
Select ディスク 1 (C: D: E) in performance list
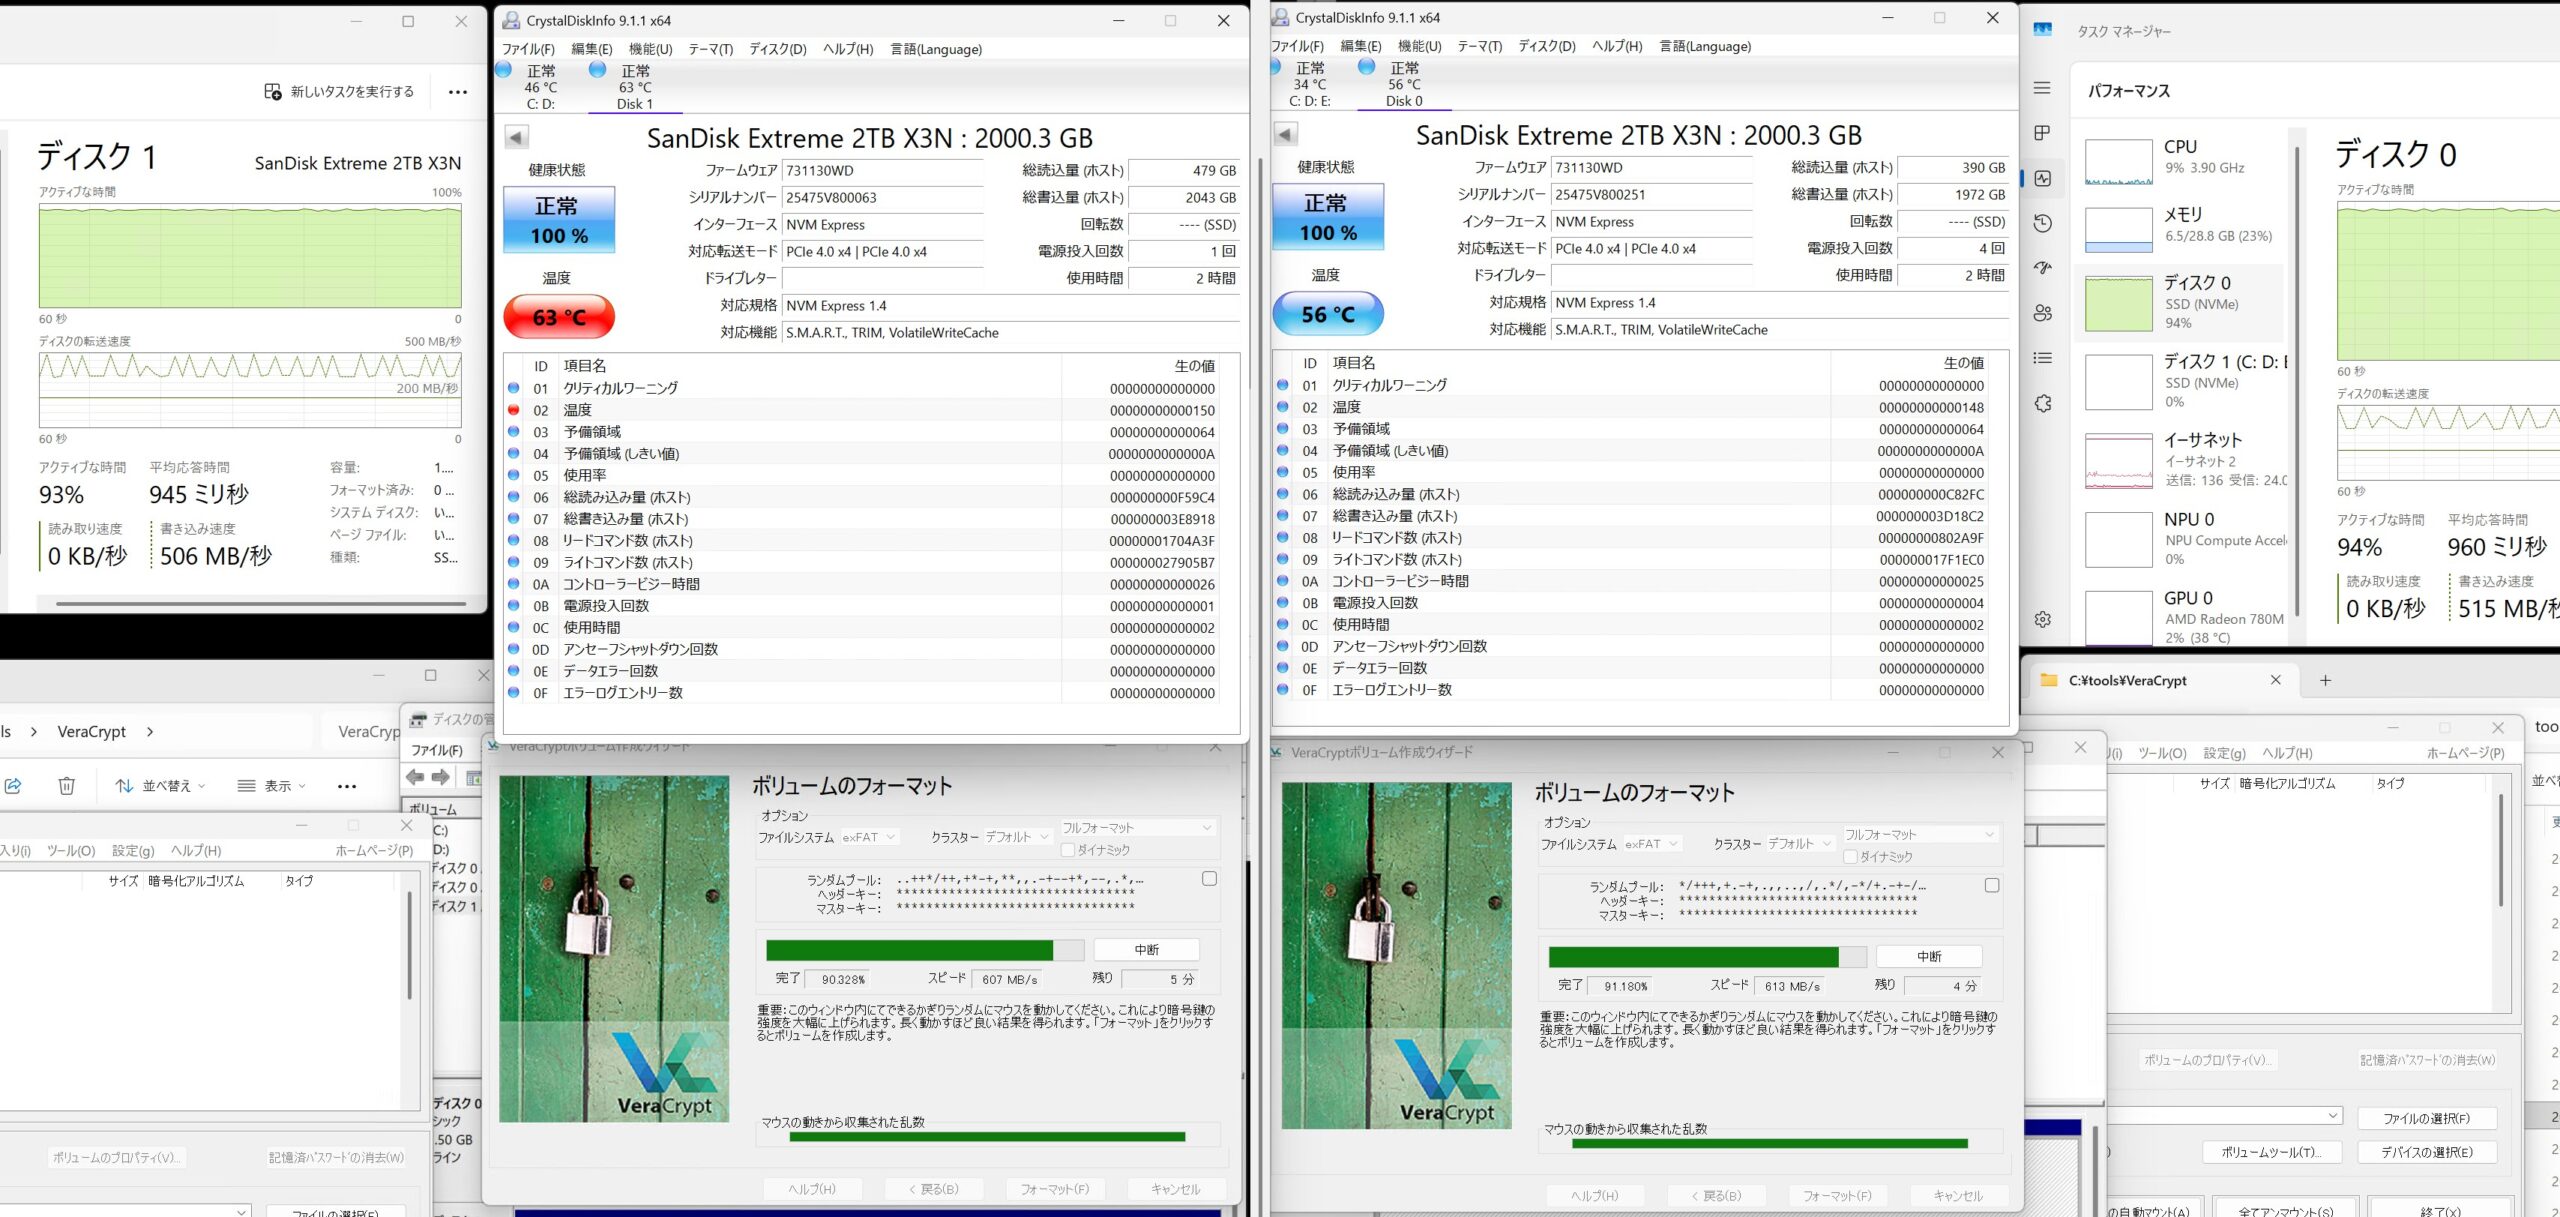(x=2184, y=381)
